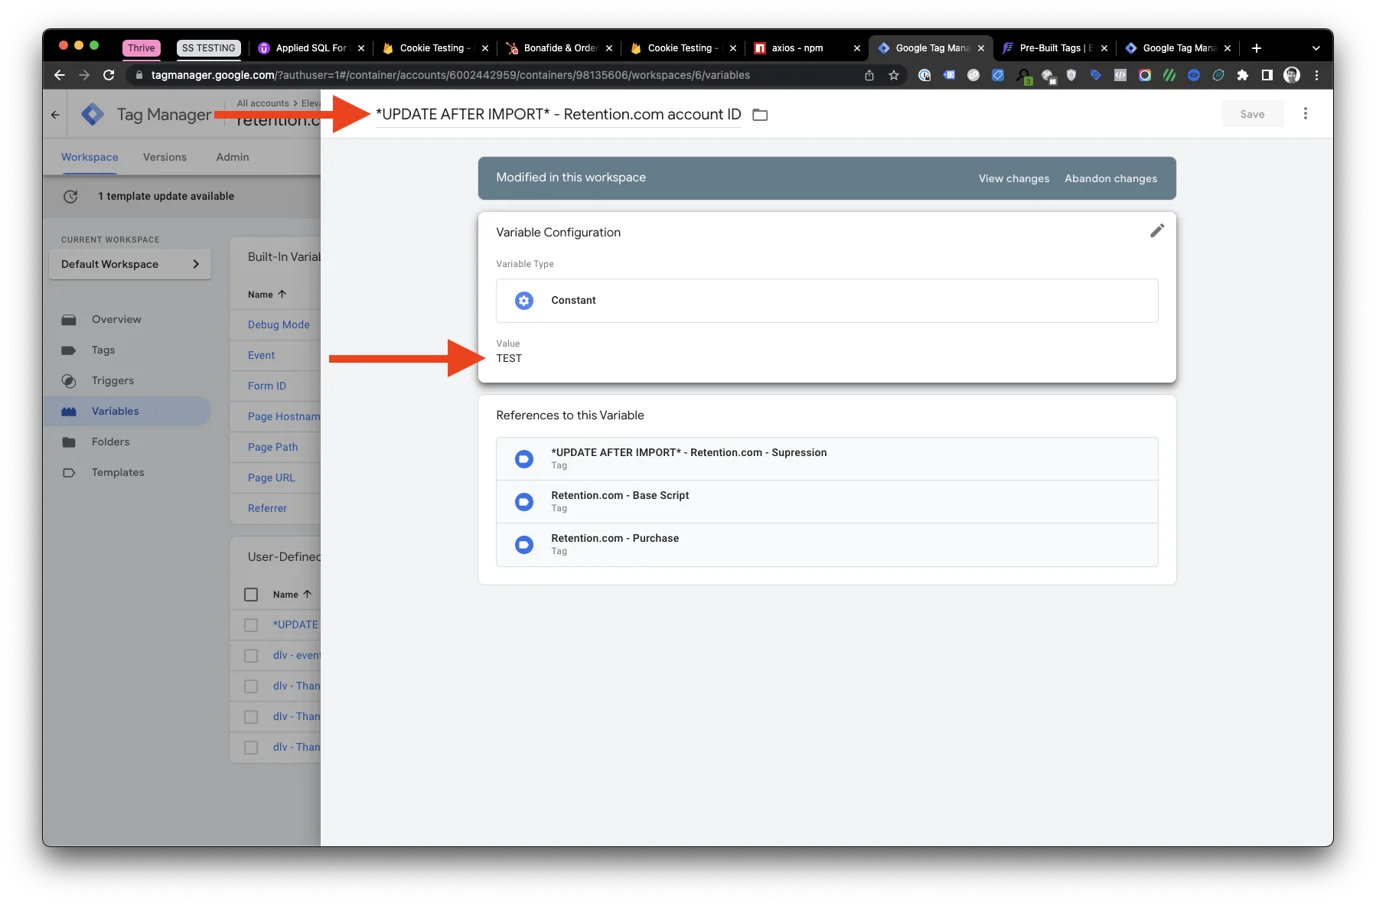
Task: Click the share icon in address bar
Action: pos(869,75)
